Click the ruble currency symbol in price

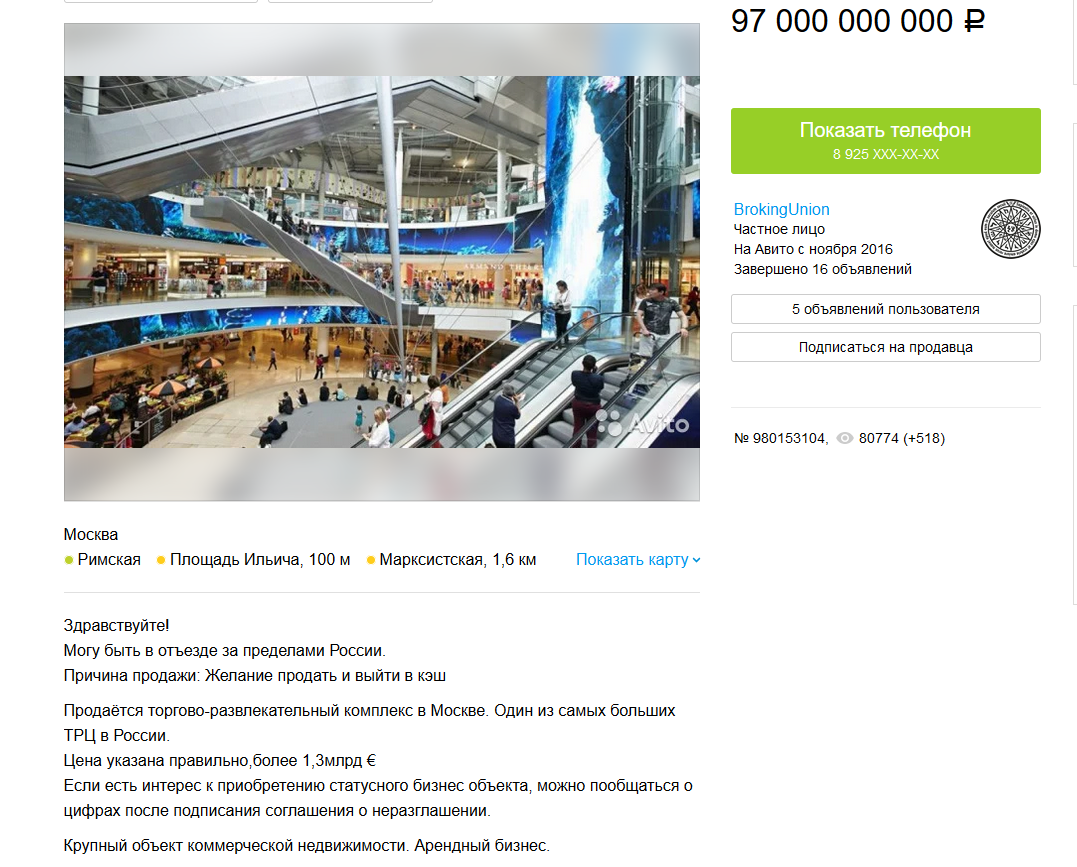pos(974,21)
